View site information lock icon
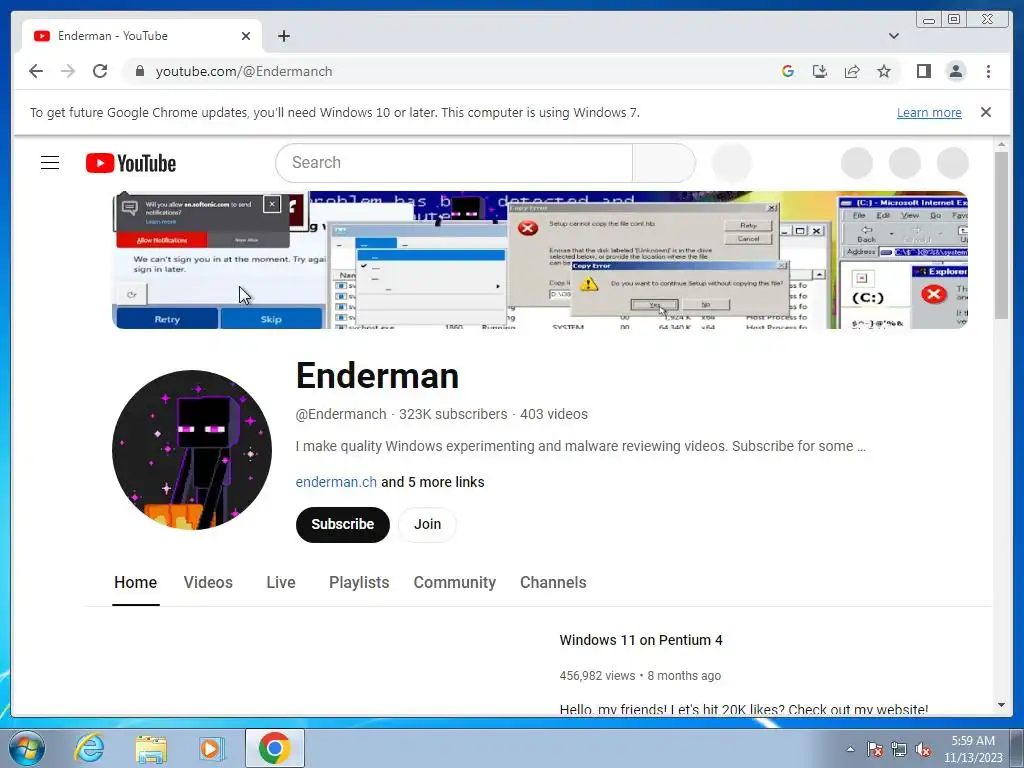1024x768 pixels. (x=139, y=71)
